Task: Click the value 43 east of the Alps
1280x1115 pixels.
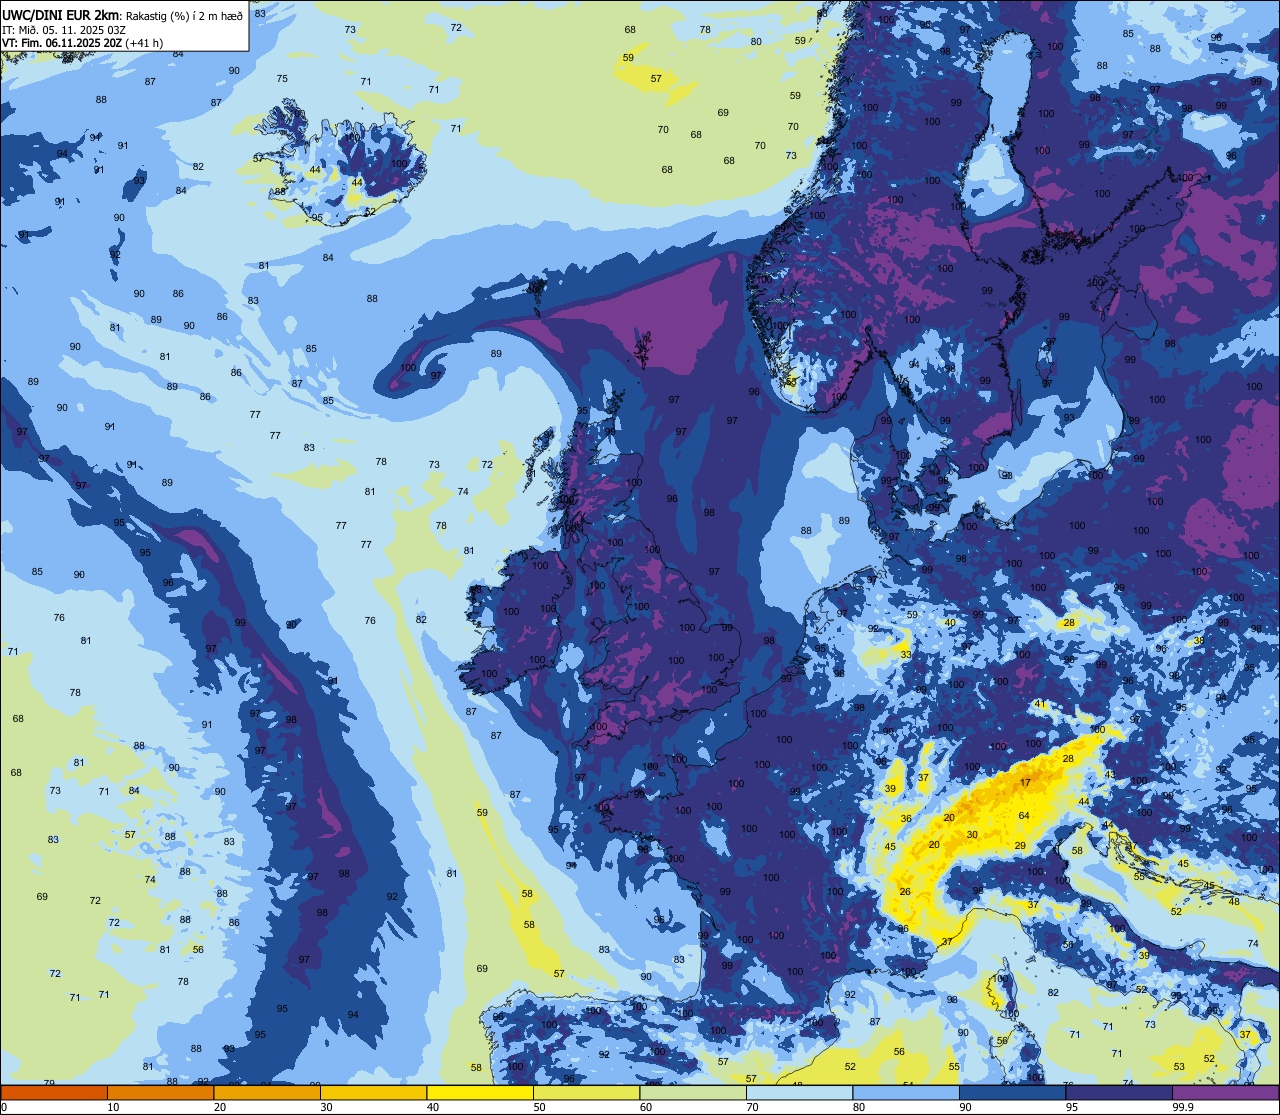Action: (1110, 775)
